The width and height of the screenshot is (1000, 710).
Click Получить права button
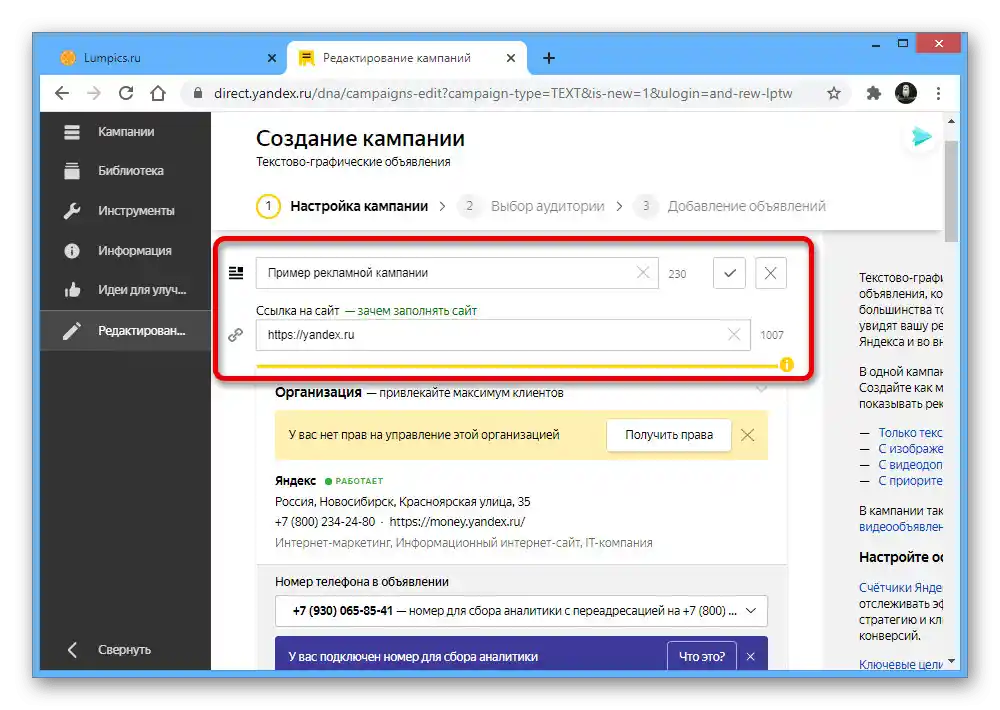pos(668,435)
